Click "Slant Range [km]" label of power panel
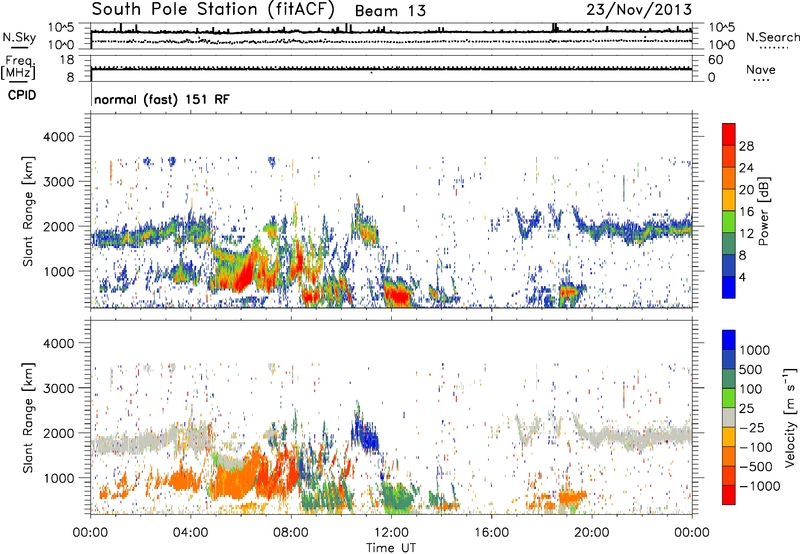Image resolution: width=800 pixels, height=554 pixels. [x=28, y=211]
